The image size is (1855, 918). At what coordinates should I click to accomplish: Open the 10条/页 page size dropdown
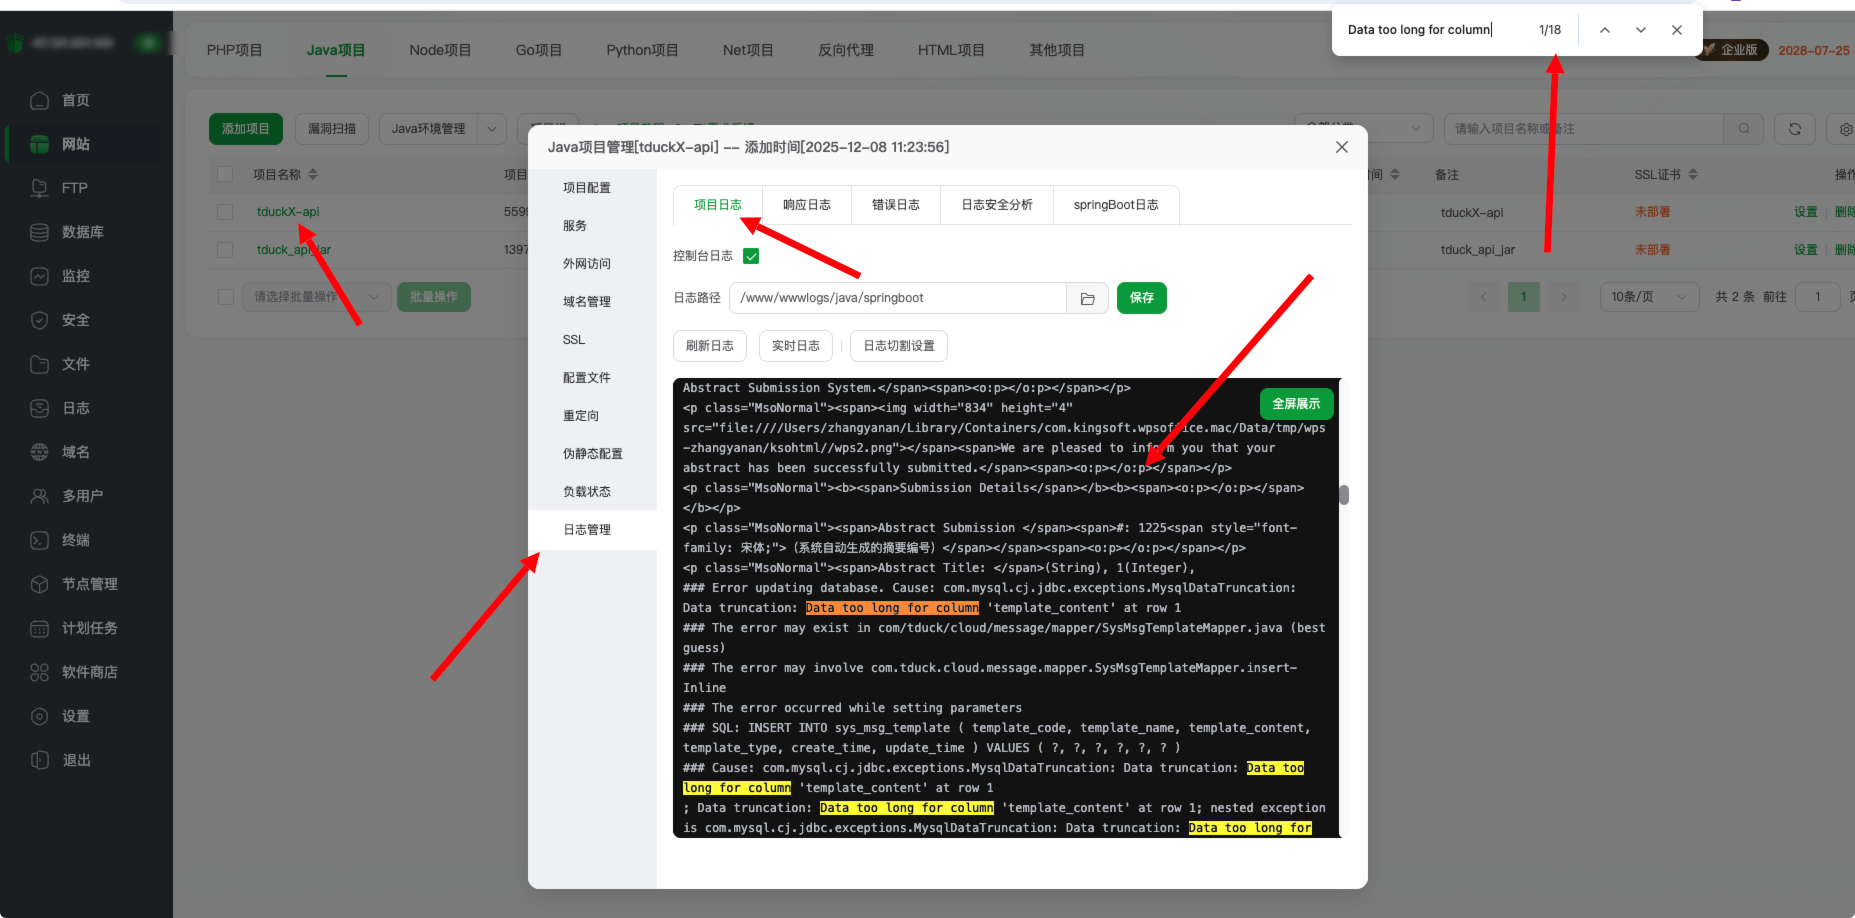tap(1649, 297)
